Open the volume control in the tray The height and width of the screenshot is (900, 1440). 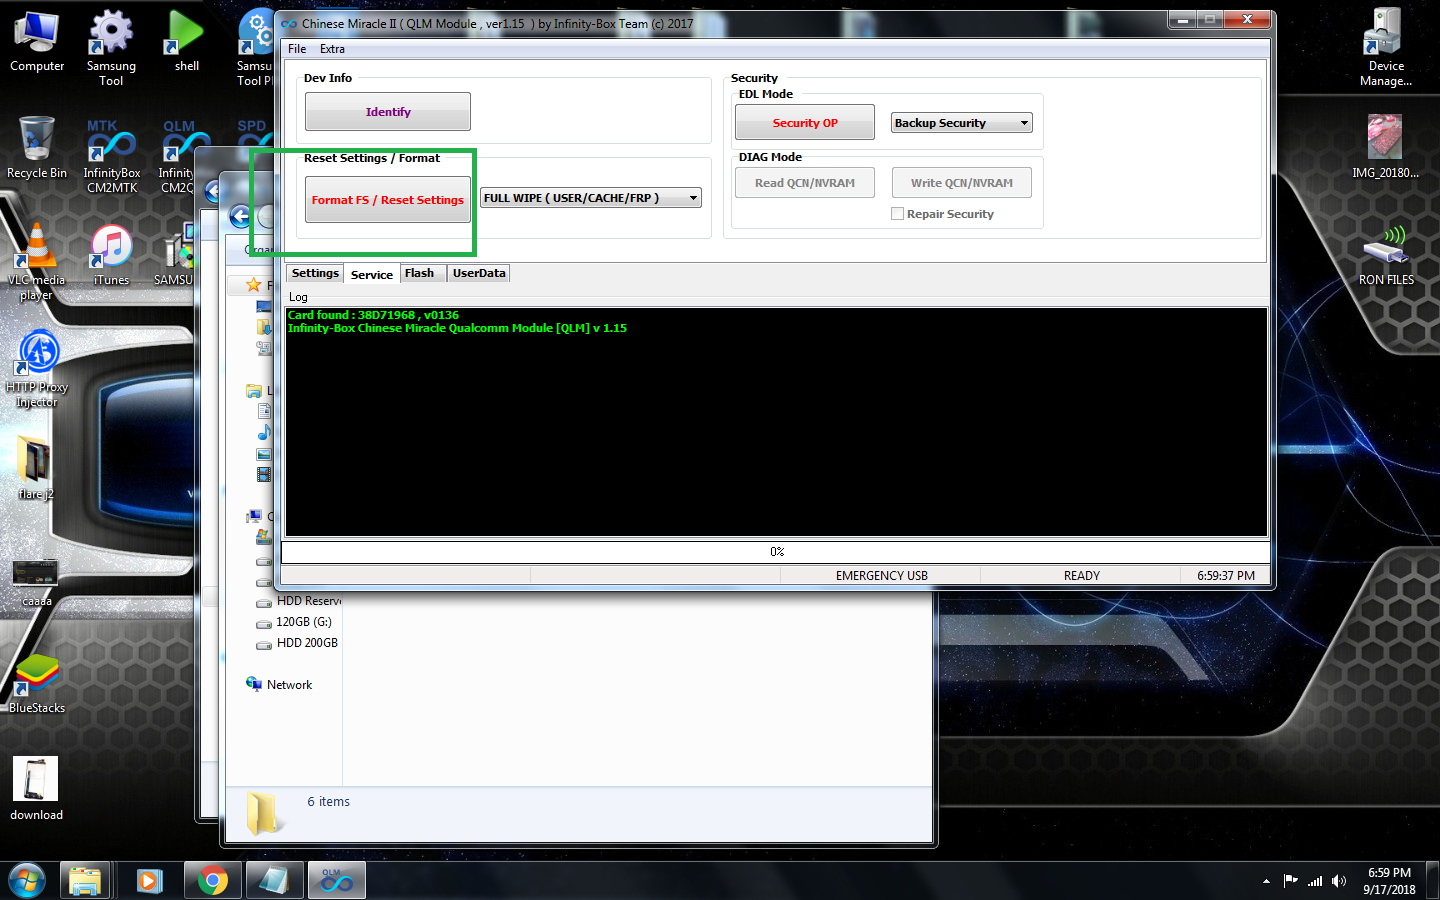coord(1339,881)
